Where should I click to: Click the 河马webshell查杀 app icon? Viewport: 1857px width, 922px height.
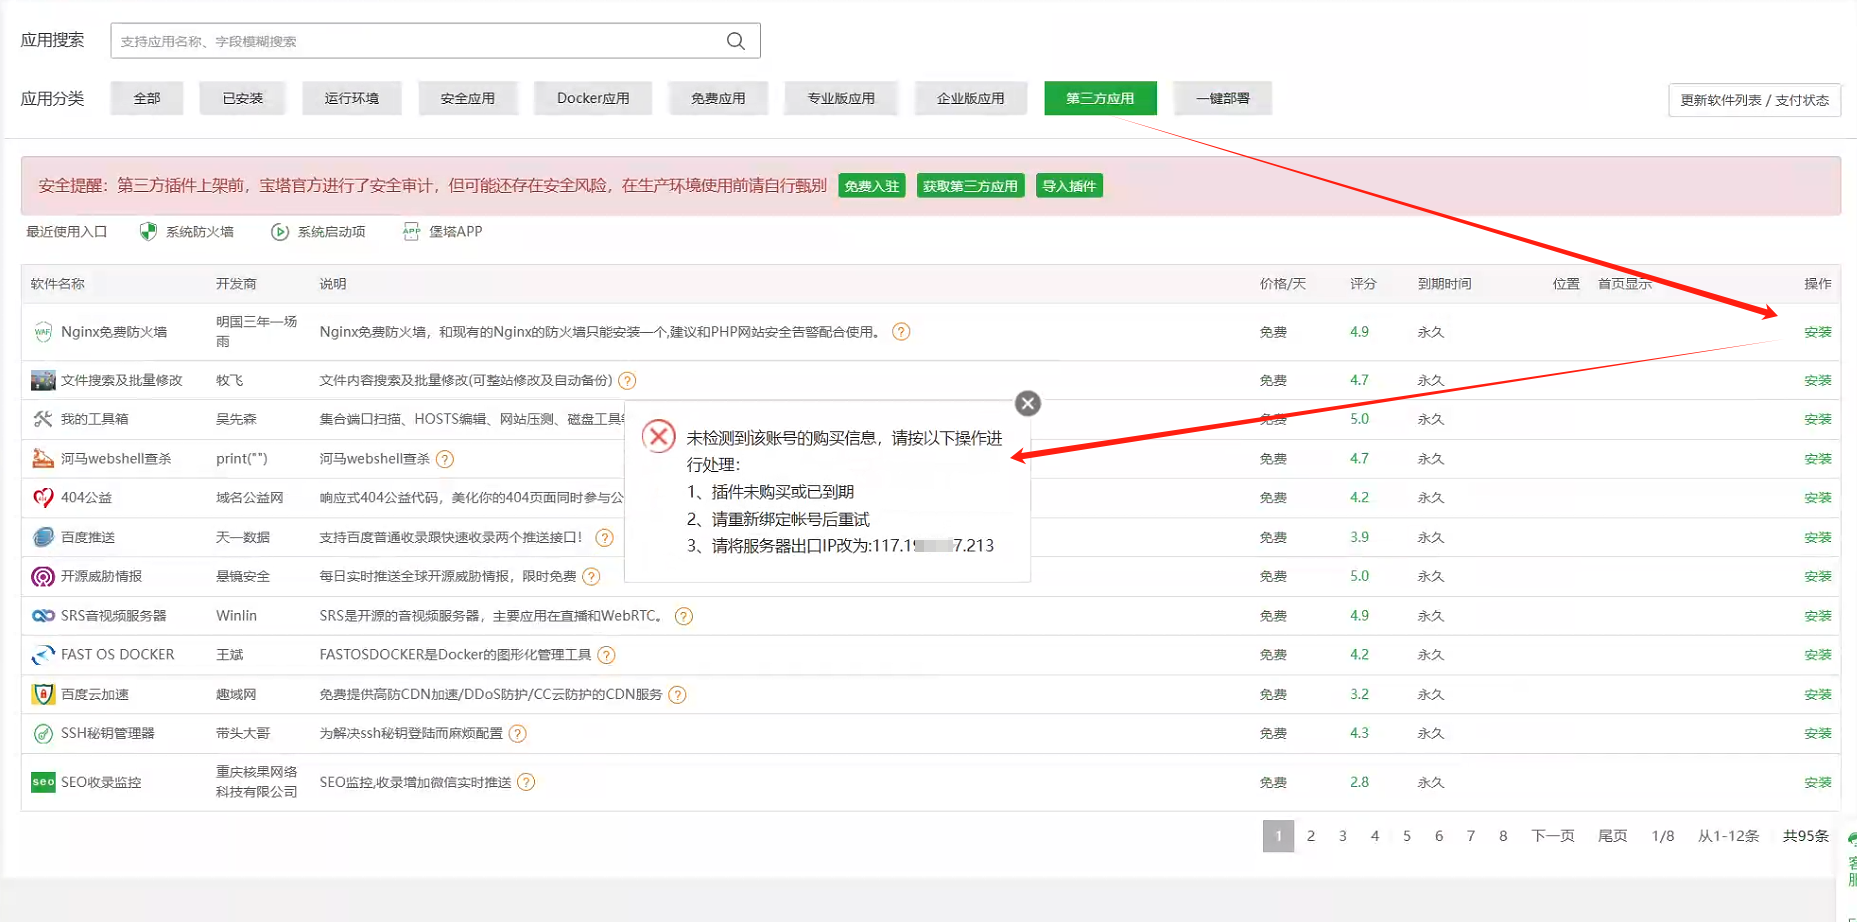pyautogui.click(x=43, y=458)
